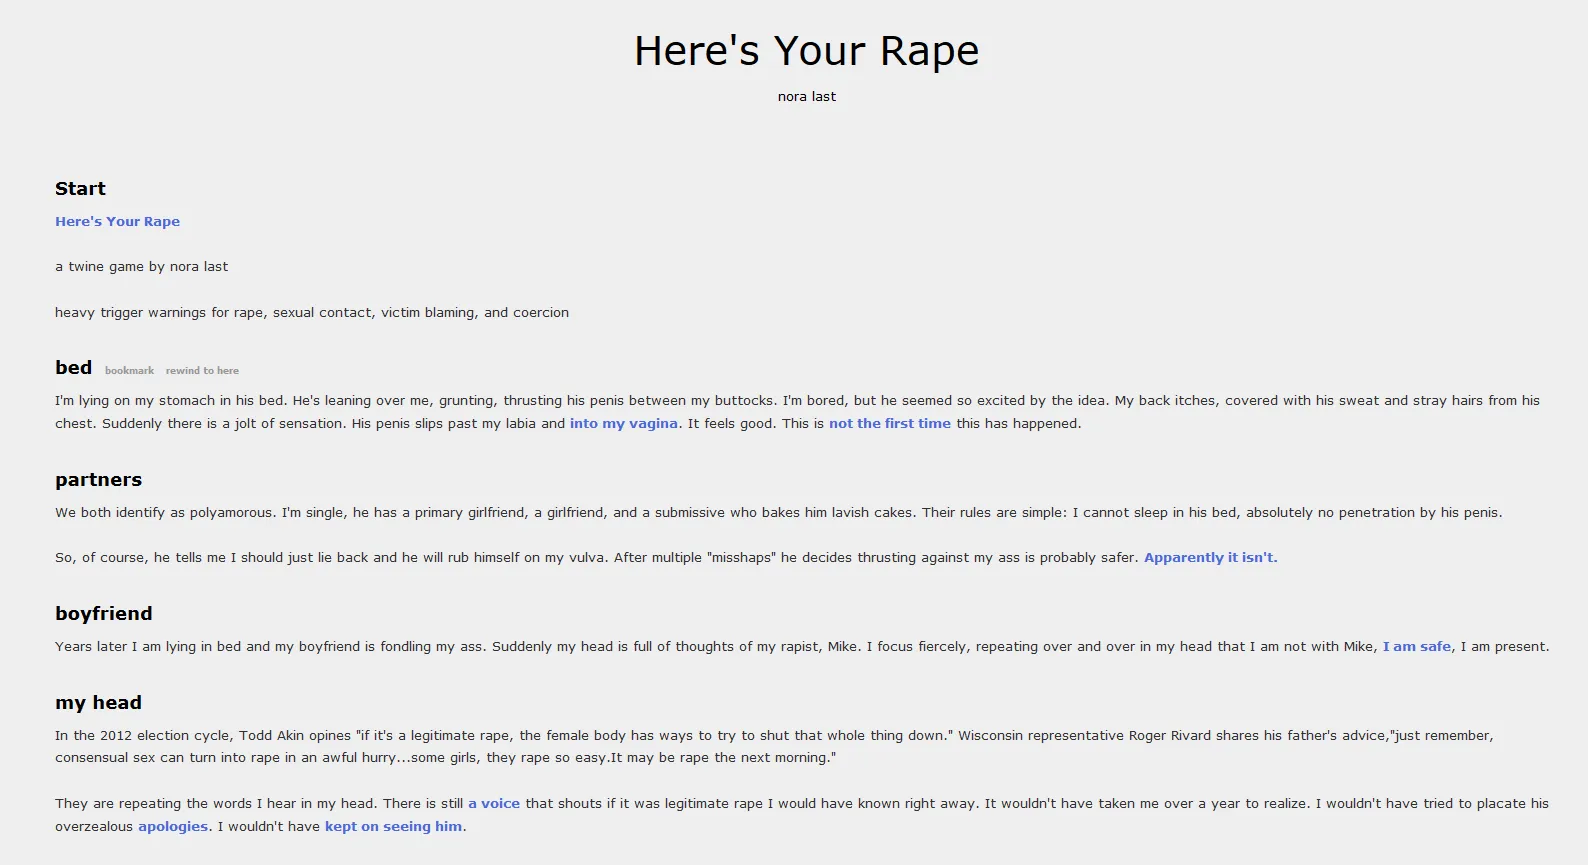The width and height of the screenshot is (1588, 865).
Task: Follow the "not the first time" link
Action: point(889,424)
